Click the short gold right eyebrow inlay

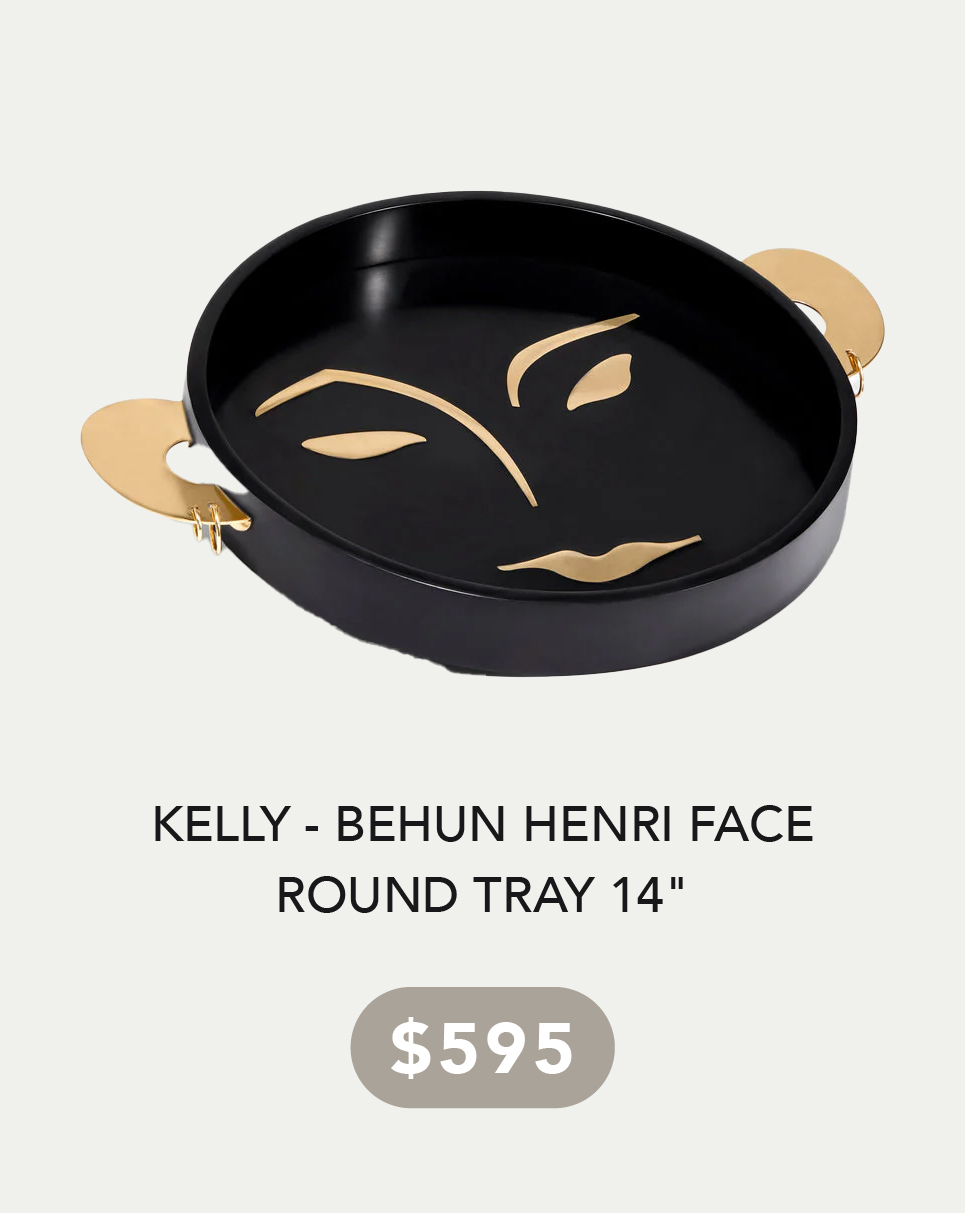tap(567, 355)
